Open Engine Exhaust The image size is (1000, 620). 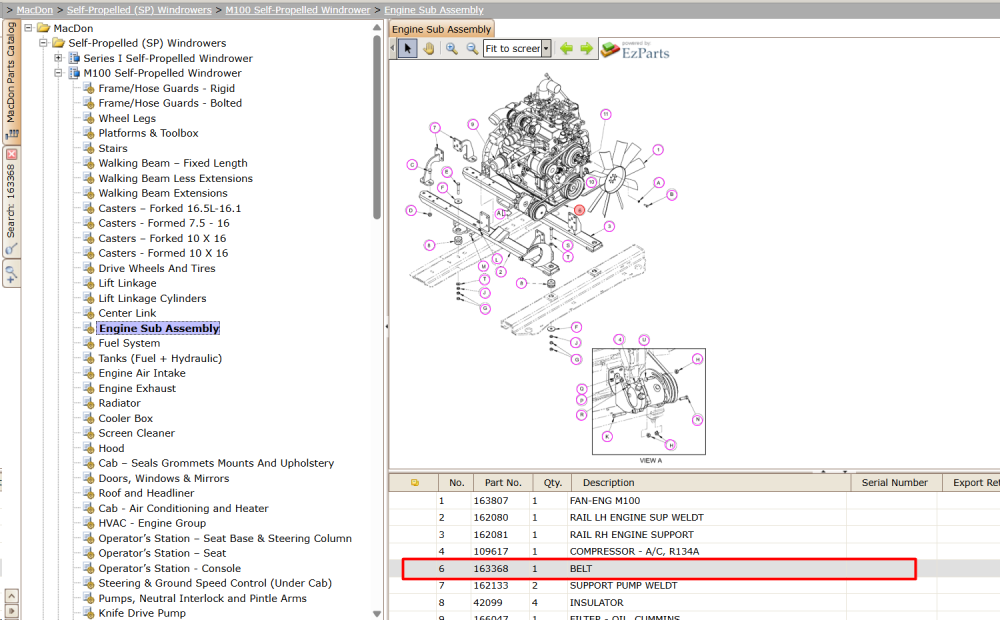pyautogui.click(x=137, y=388)
